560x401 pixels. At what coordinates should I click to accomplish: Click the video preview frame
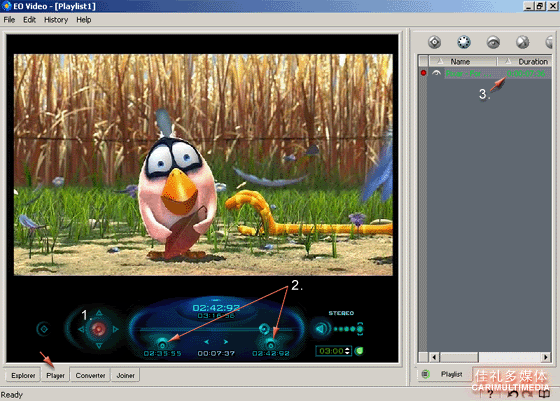point(203,165)
